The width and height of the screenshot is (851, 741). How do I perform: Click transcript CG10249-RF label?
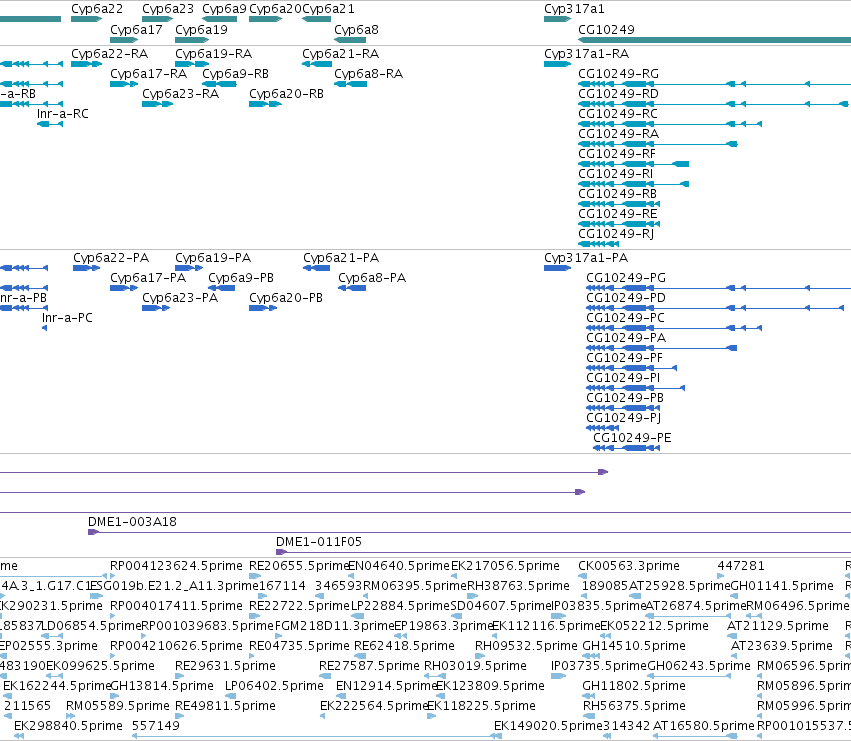pyautogui.click(x=617, y=154)
